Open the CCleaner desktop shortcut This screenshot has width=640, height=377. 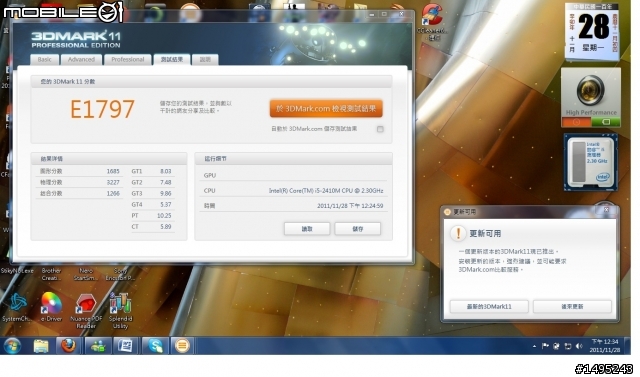pyautogui.click(x=432, y=22)
